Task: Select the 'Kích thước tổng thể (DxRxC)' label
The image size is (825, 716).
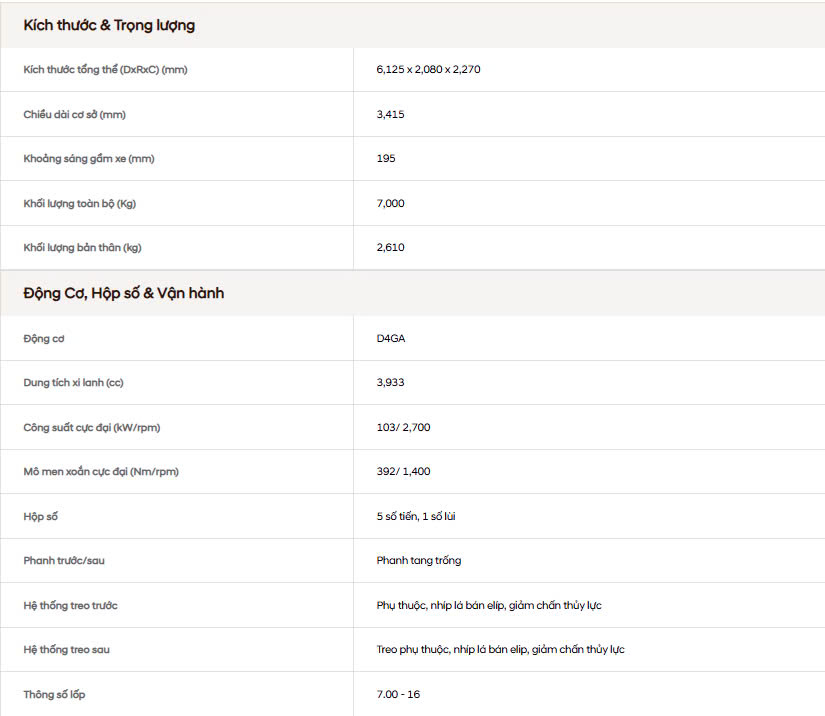Action: coord(105,69)
